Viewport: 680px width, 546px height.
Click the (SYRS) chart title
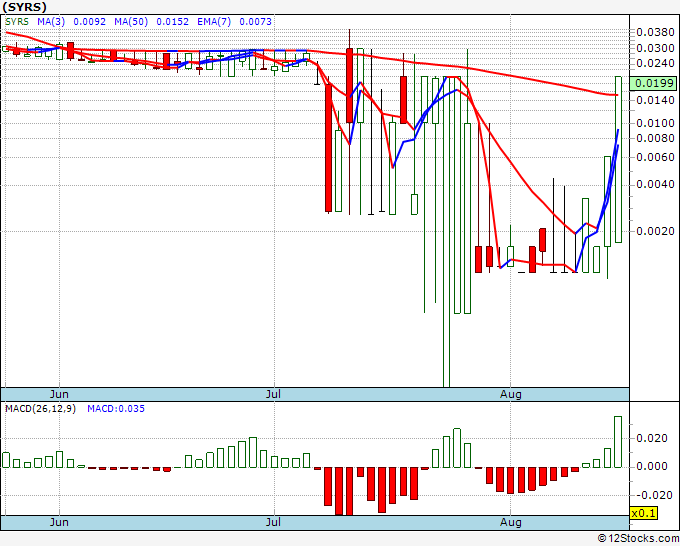(24, 7)
